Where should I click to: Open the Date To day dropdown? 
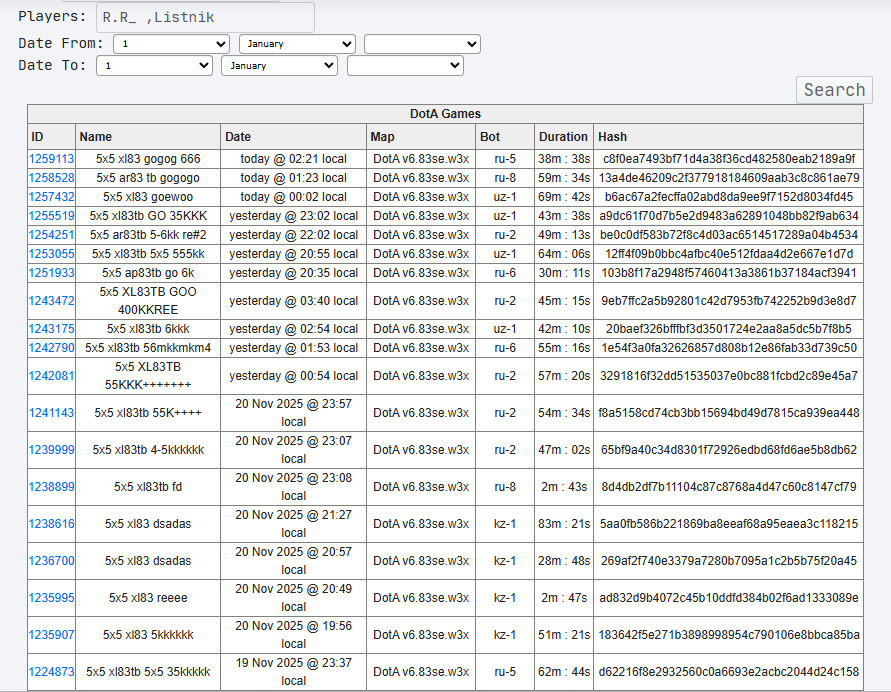tap(154, 65)
